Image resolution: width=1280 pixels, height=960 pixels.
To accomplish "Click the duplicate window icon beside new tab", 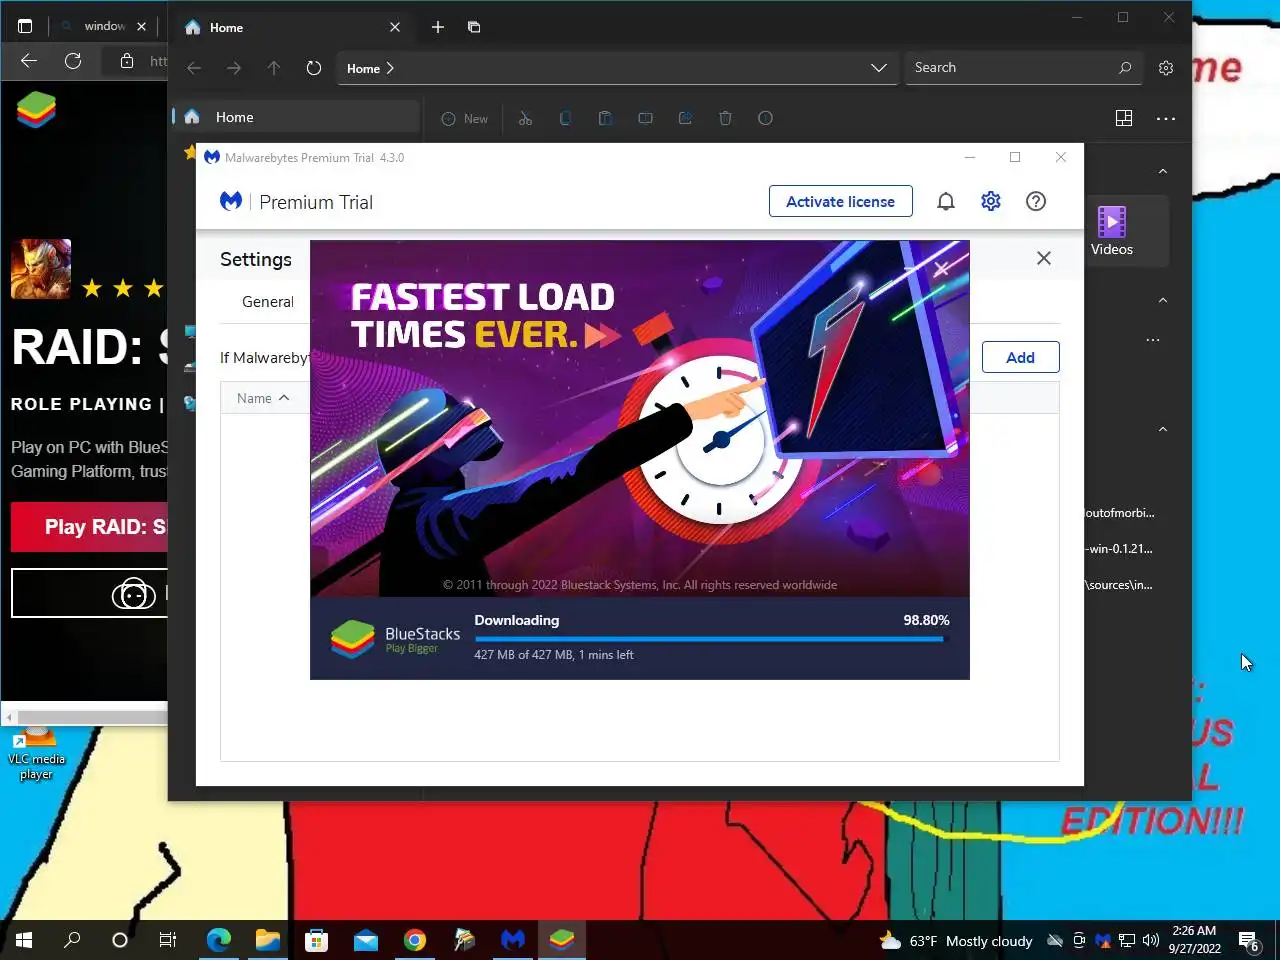I will pos(474,27).
